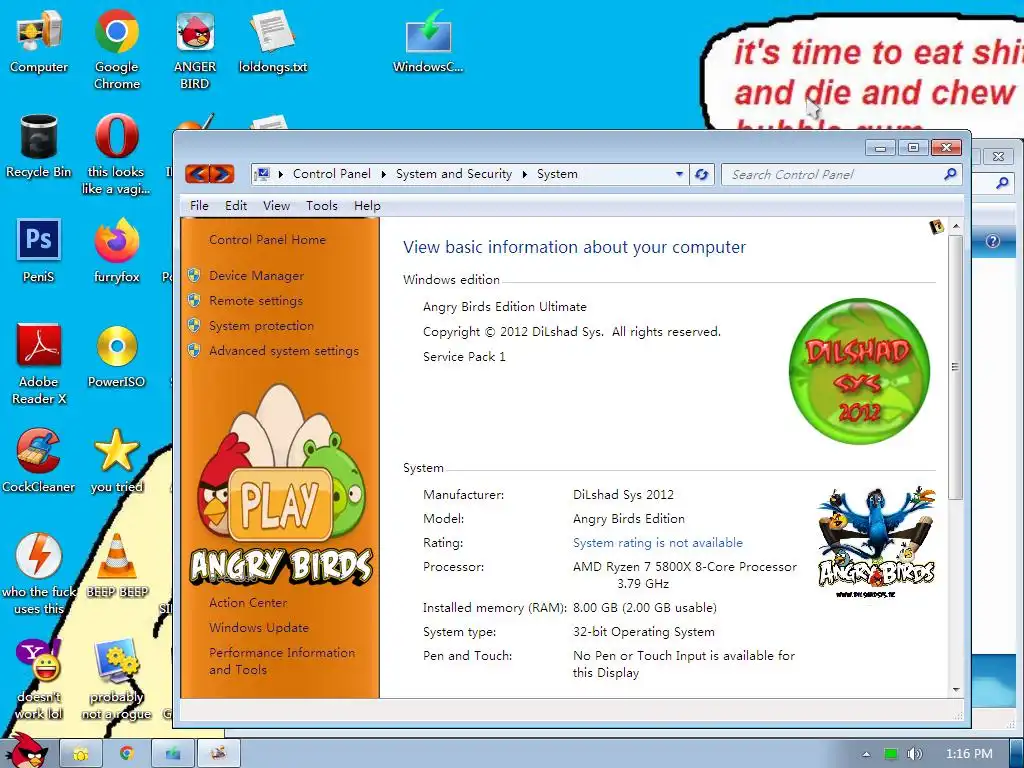Open Action Center link
Image resolution: width=1024 pixels, height=768 pixels.
[x=248, y=603]
